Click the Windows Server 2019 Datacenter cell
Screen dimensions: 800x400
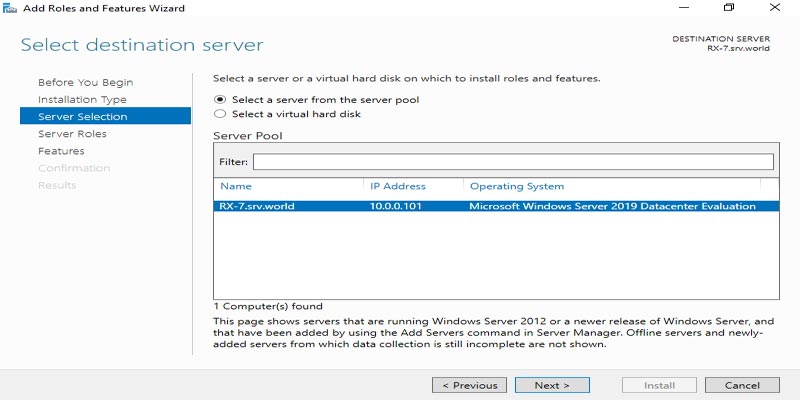(612, 206)
